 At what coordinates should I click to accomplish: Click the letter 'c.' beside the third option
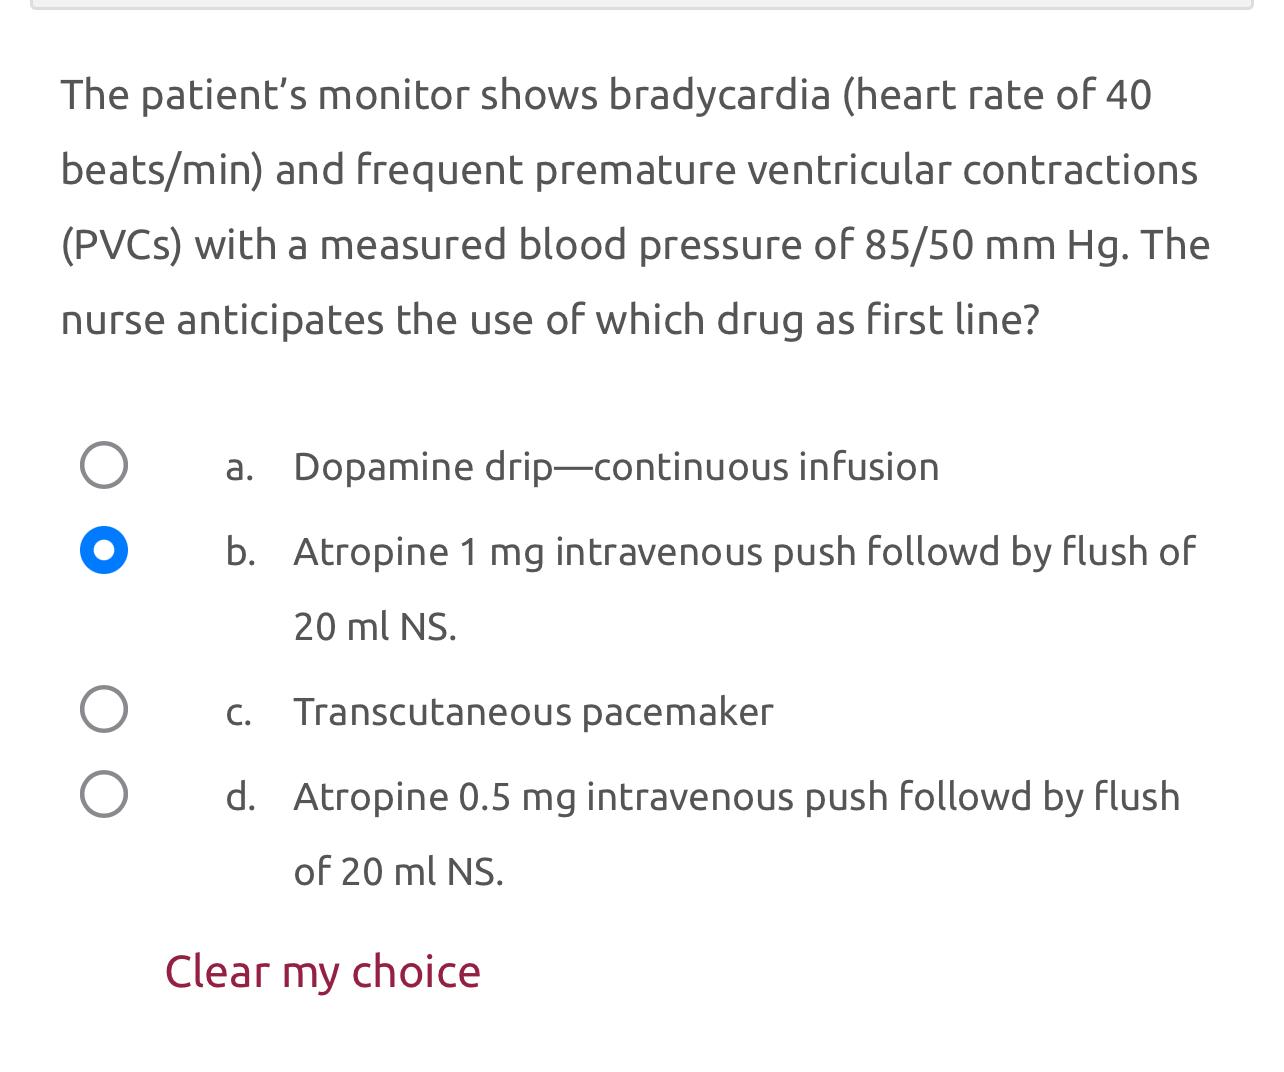239,712
